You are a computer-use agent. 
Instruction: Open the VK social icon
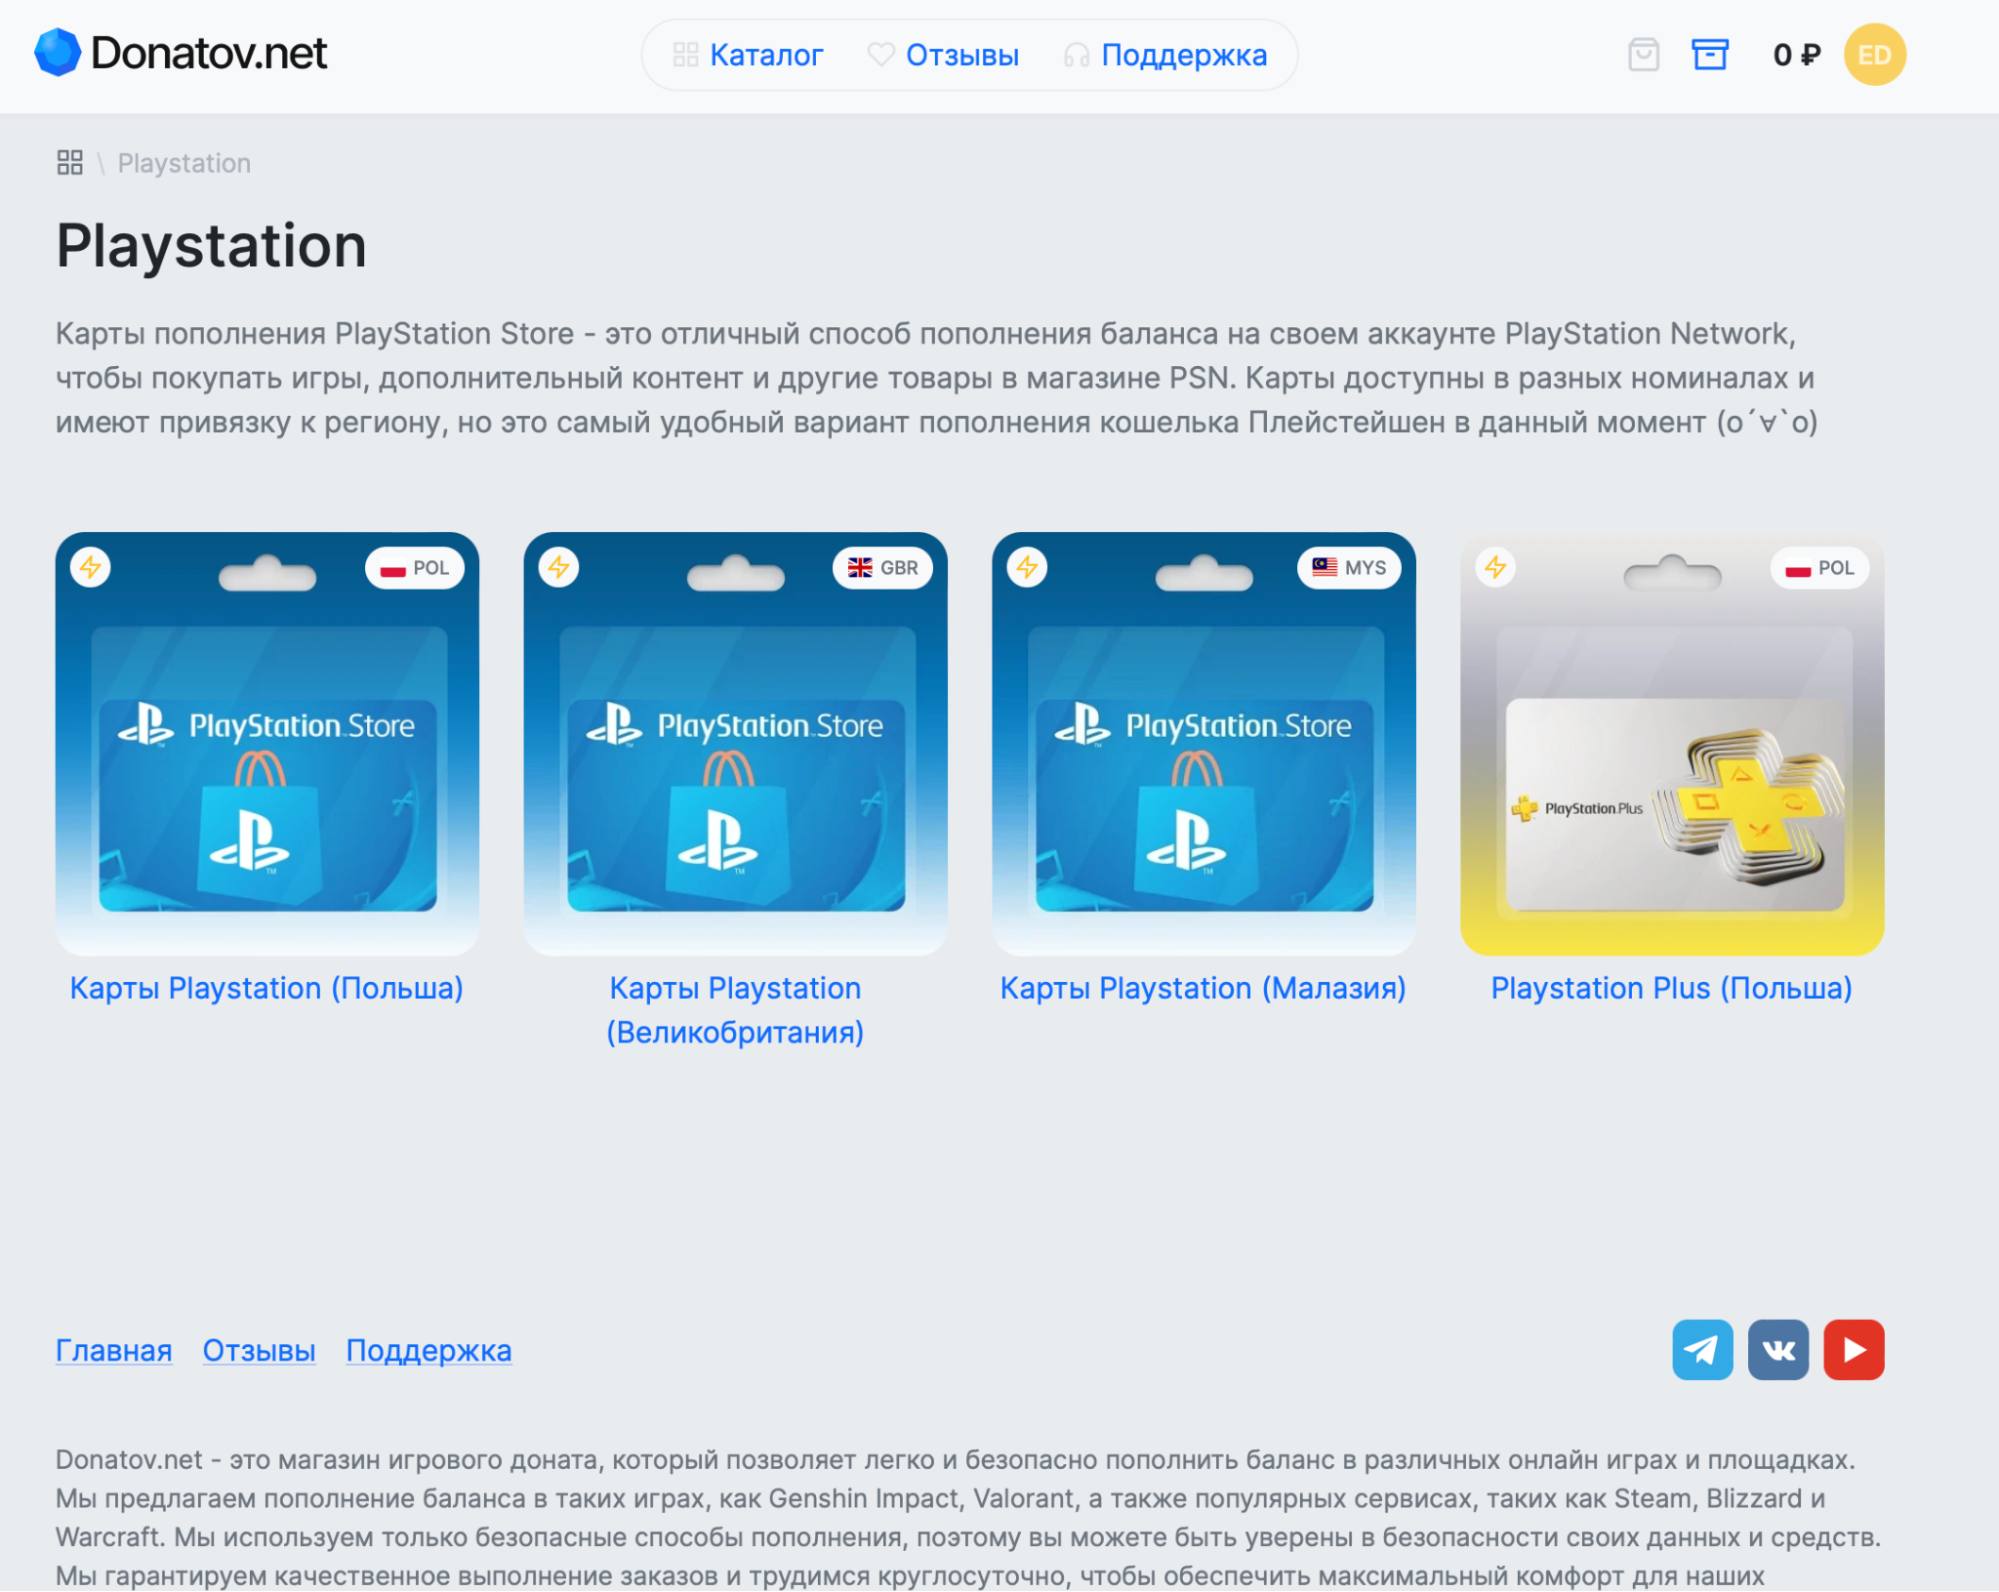pos(1778,1349)
